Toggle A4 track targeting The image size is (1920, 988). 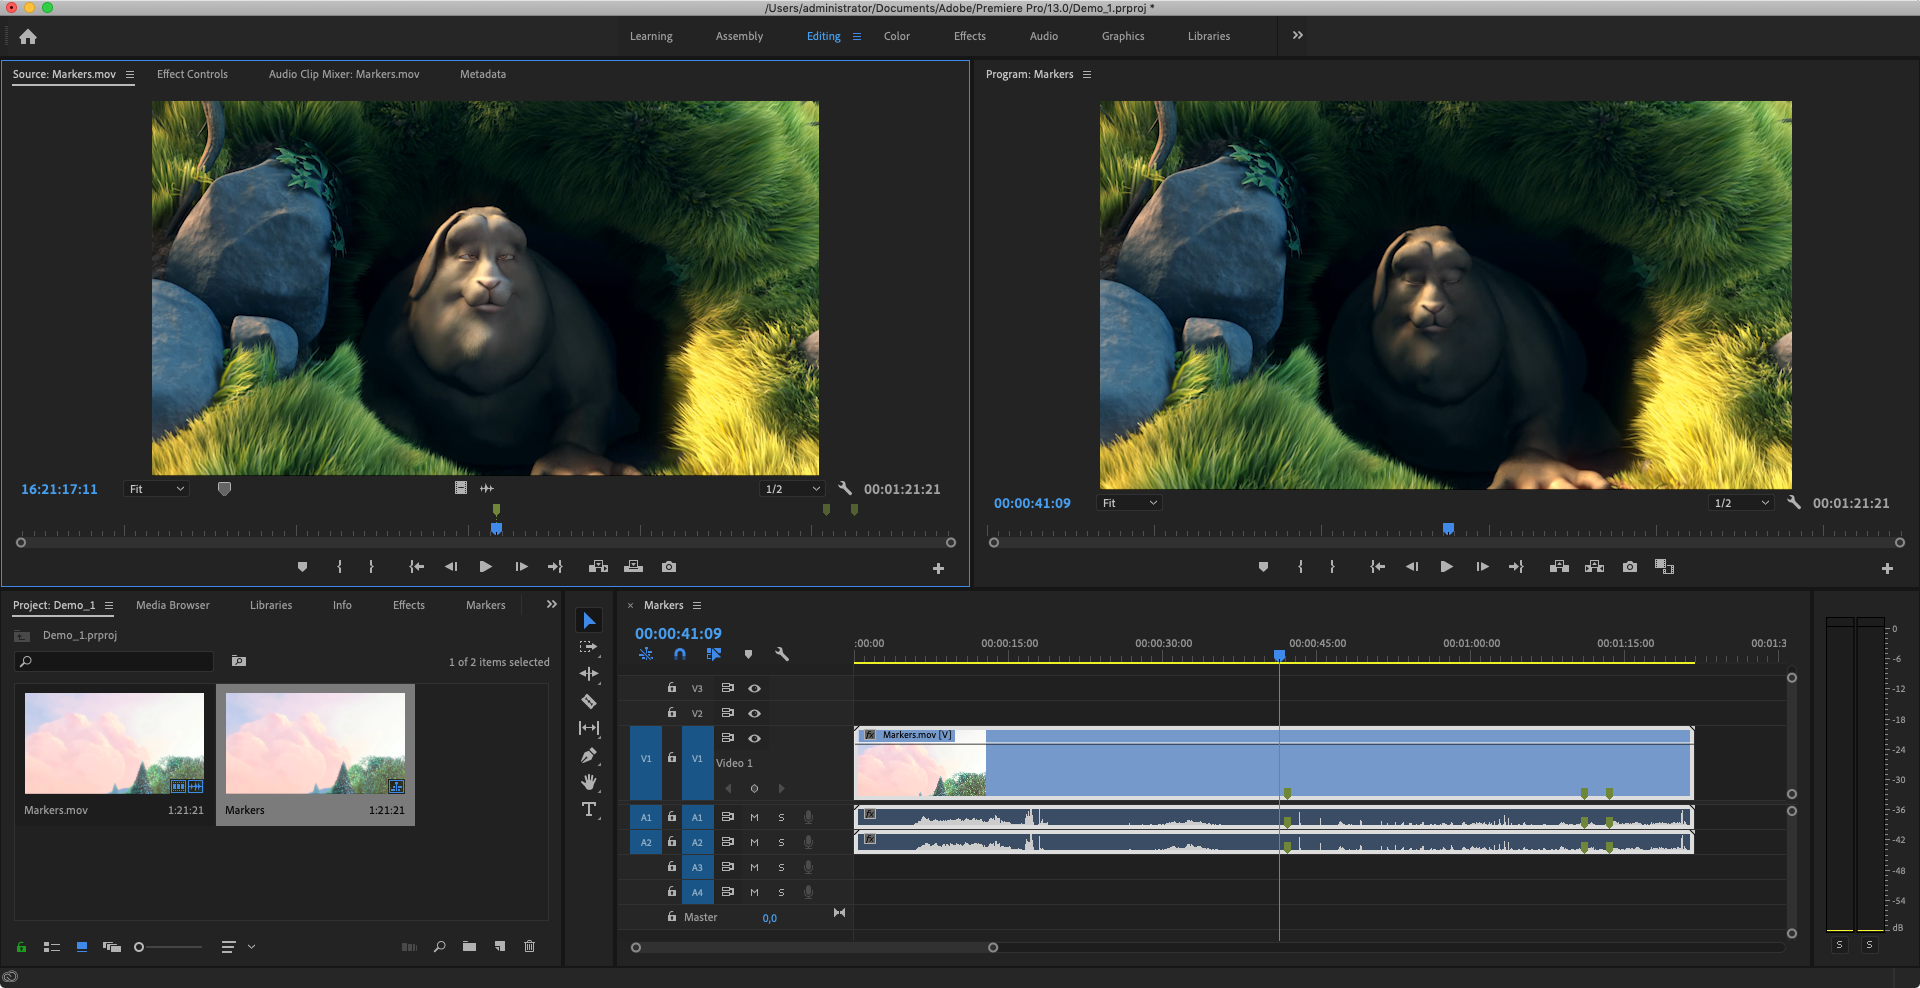coord(697,892)
